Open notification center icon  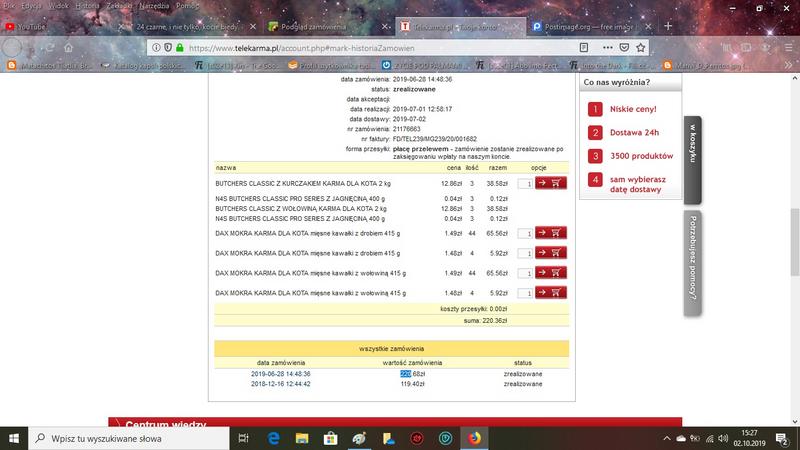click(x=782, y=438)
